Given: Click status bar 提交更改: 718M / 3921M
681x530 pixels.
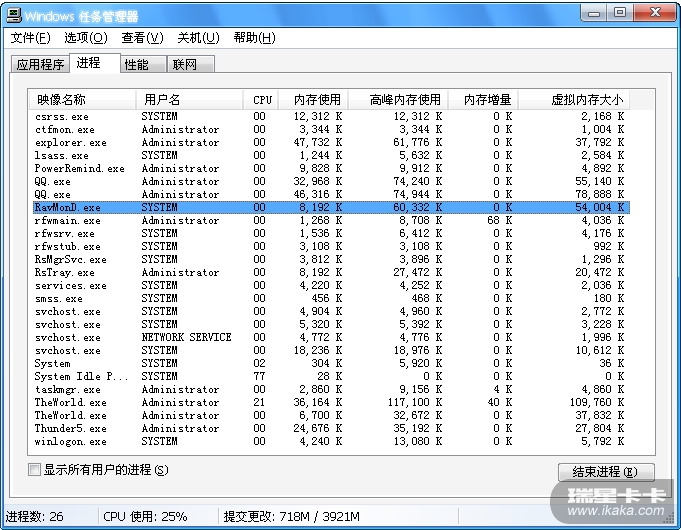Looking at the screenshot, I should (291, 517).
